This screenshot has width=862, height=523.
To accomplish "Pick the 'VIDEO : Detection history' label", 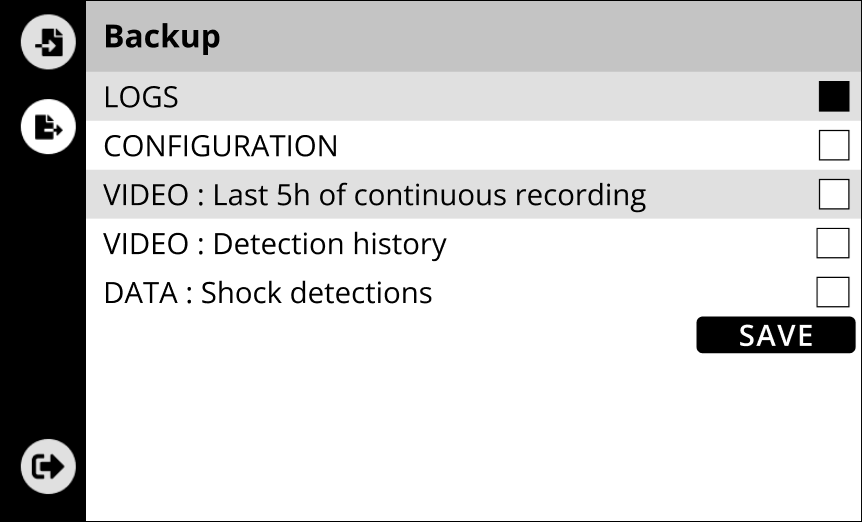I will 275,243.
